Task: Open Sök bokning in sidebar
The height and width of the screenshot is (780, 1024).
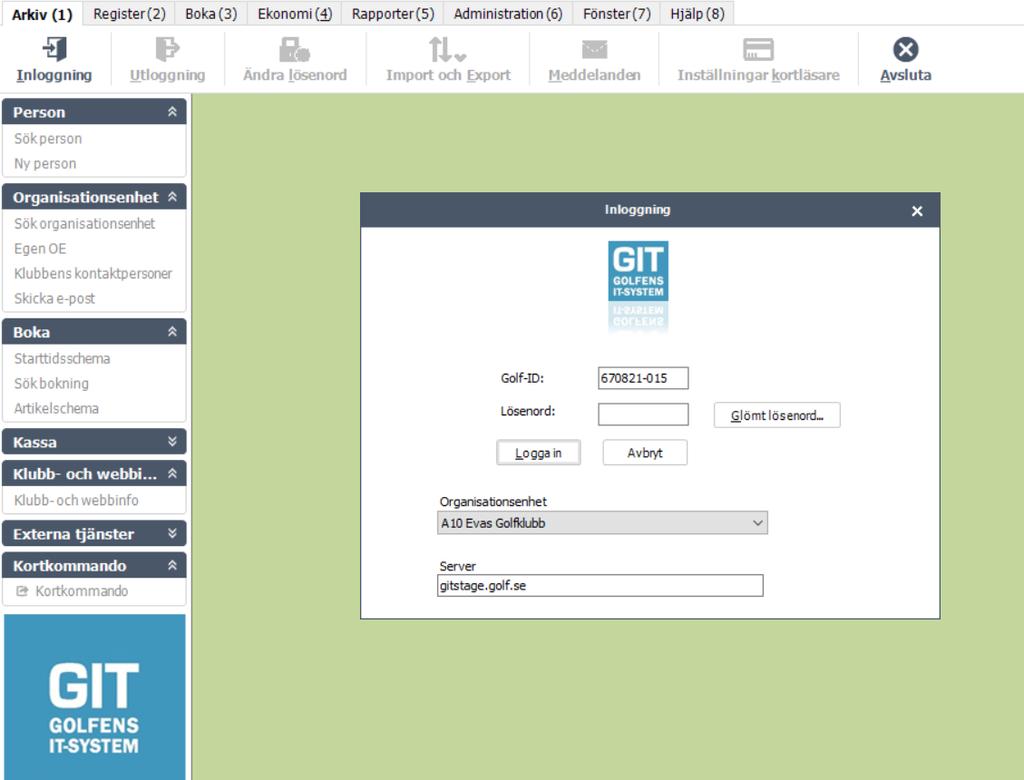Action: click(51, 383)
